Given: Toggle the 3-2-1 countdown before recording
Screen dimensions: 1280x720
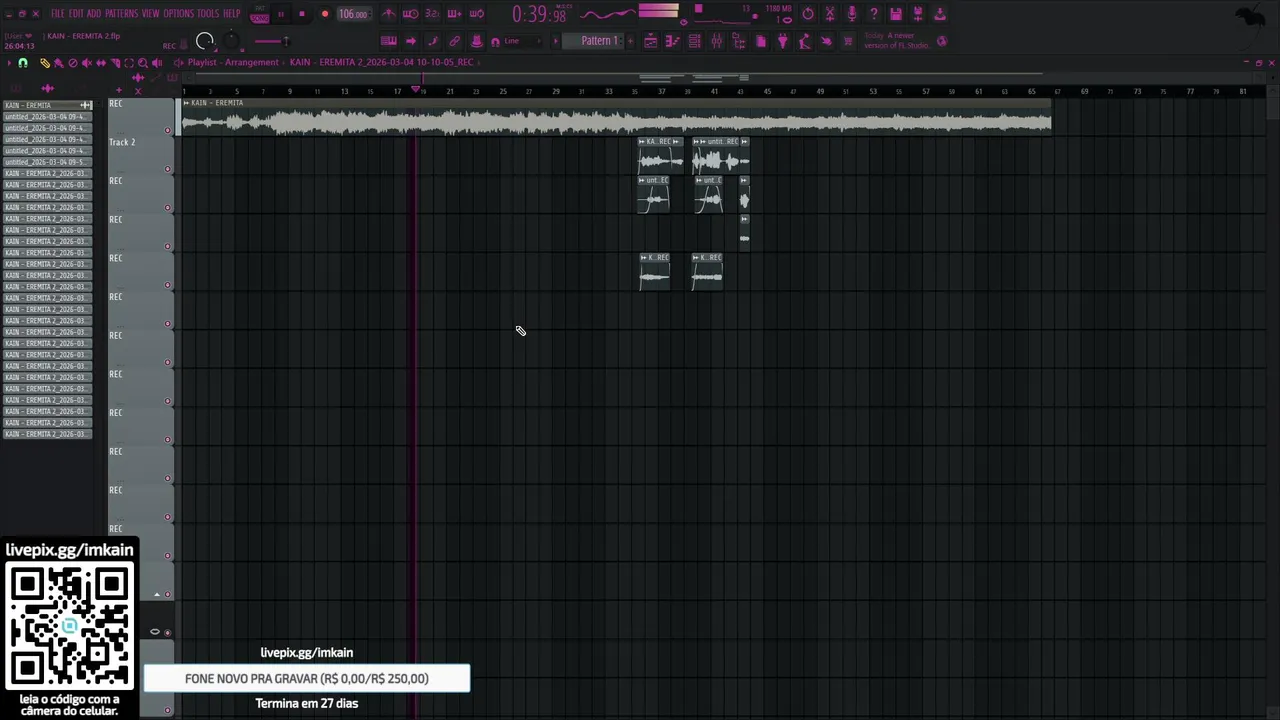Looking at the screenshot, I should [432, 14].
